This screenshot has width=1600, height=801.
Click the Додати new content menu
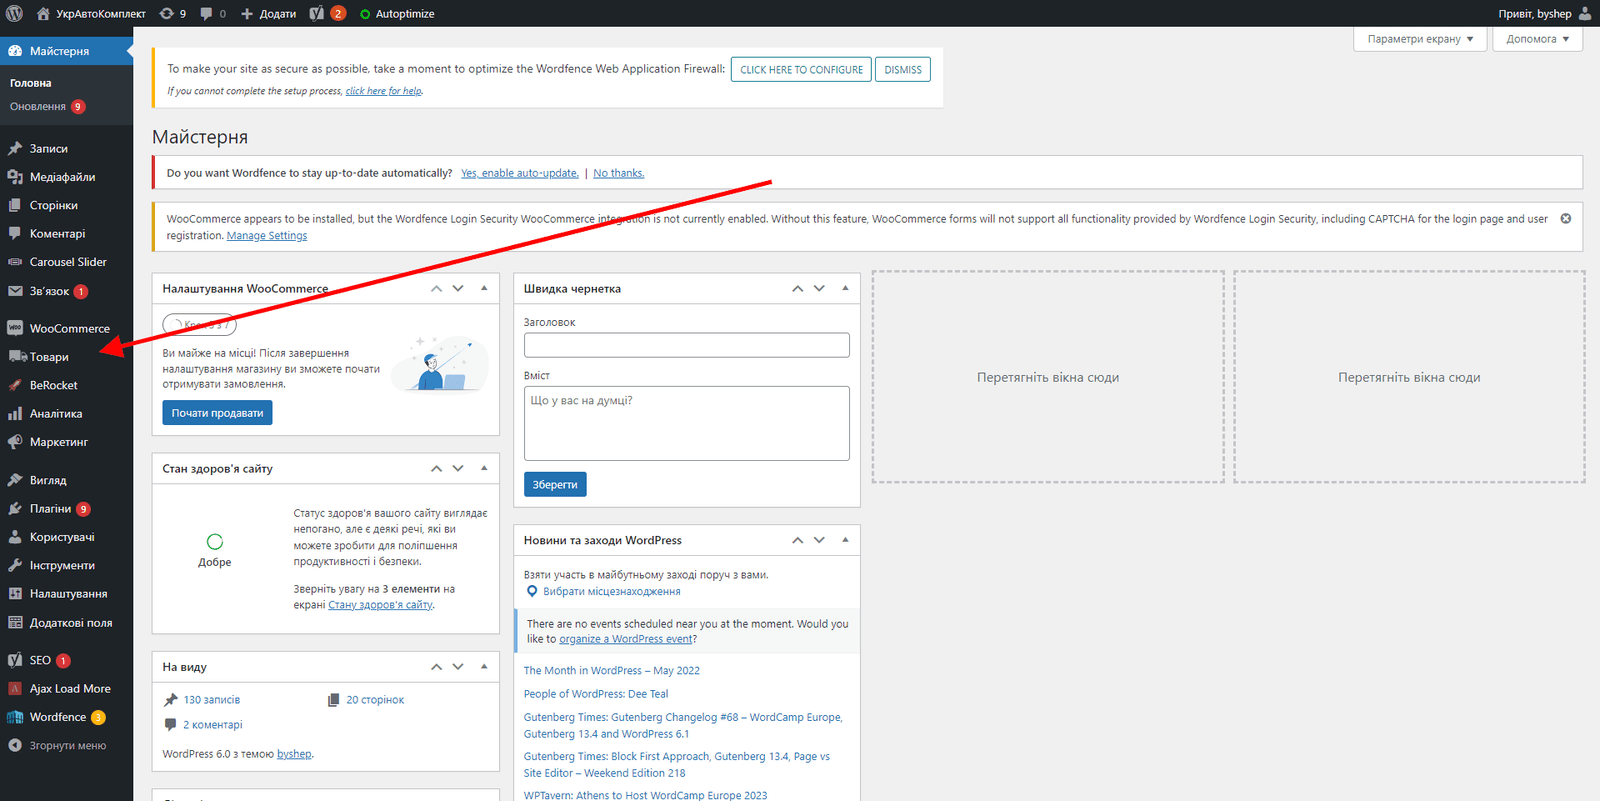click(269, 13)
